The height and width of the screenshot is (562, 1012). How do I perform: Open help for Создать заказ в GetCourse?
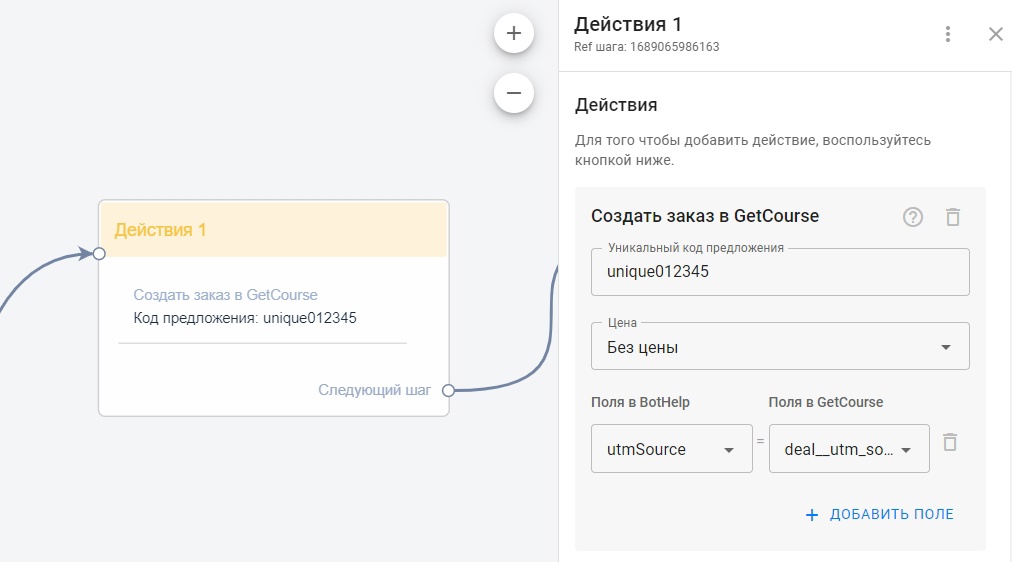pyautogui.click(x=913, y=217)
